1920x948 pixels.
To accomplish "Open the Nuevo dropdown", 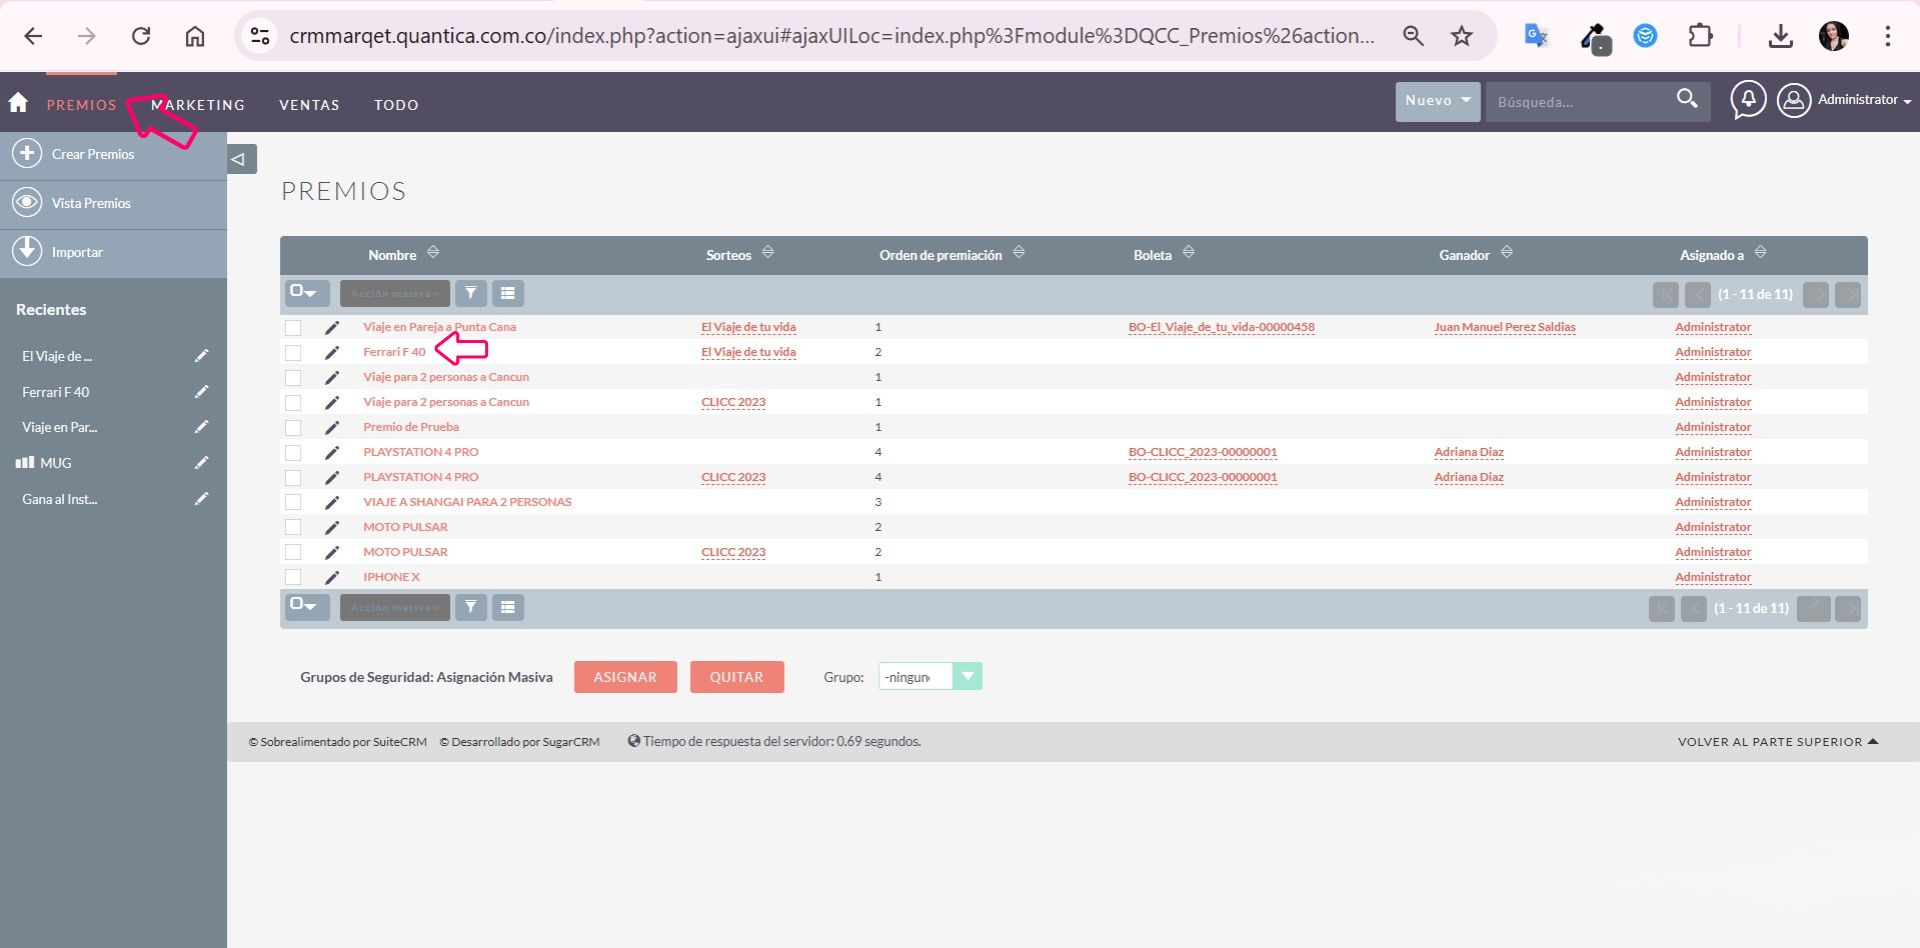I will click(1437, 101).
